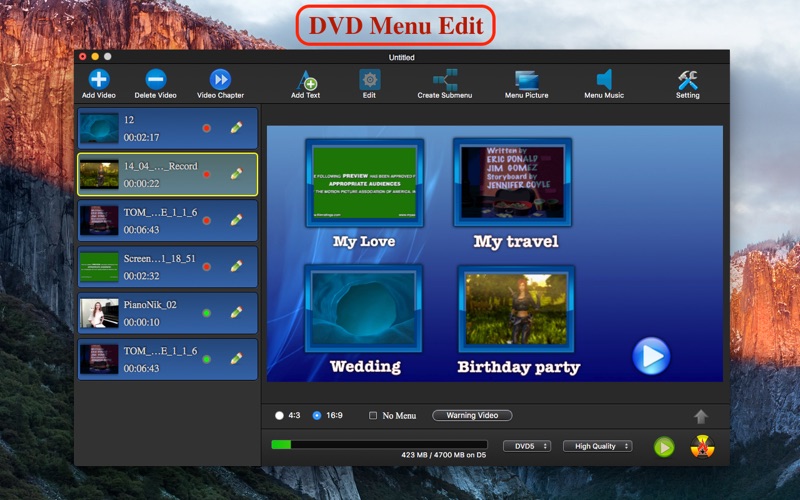Screen dimensions: 800x500
Task: Click the Delete Video minus icon
Action: (156, 79)
